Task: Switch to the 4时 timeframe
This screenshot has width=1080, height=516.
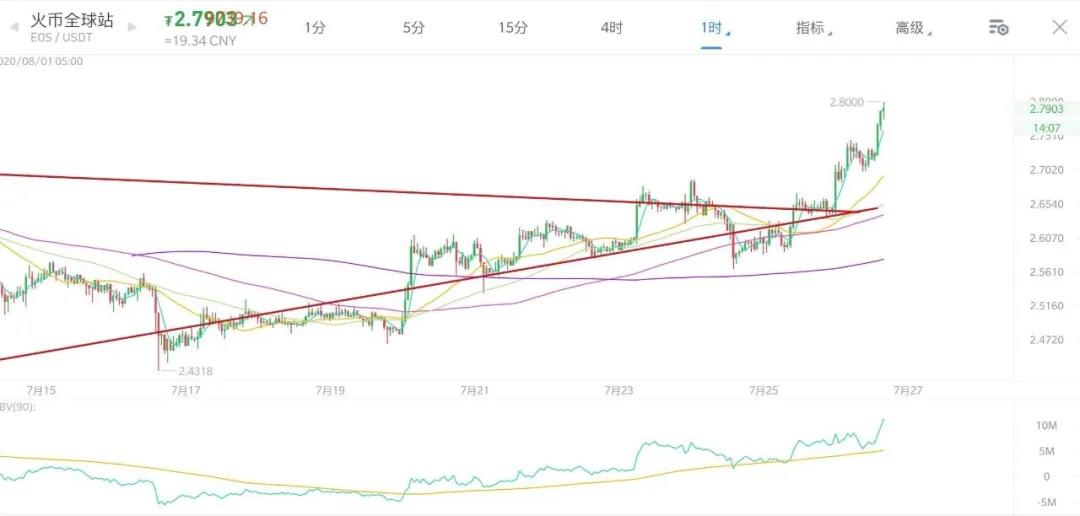Action: (x=612, y=28)
